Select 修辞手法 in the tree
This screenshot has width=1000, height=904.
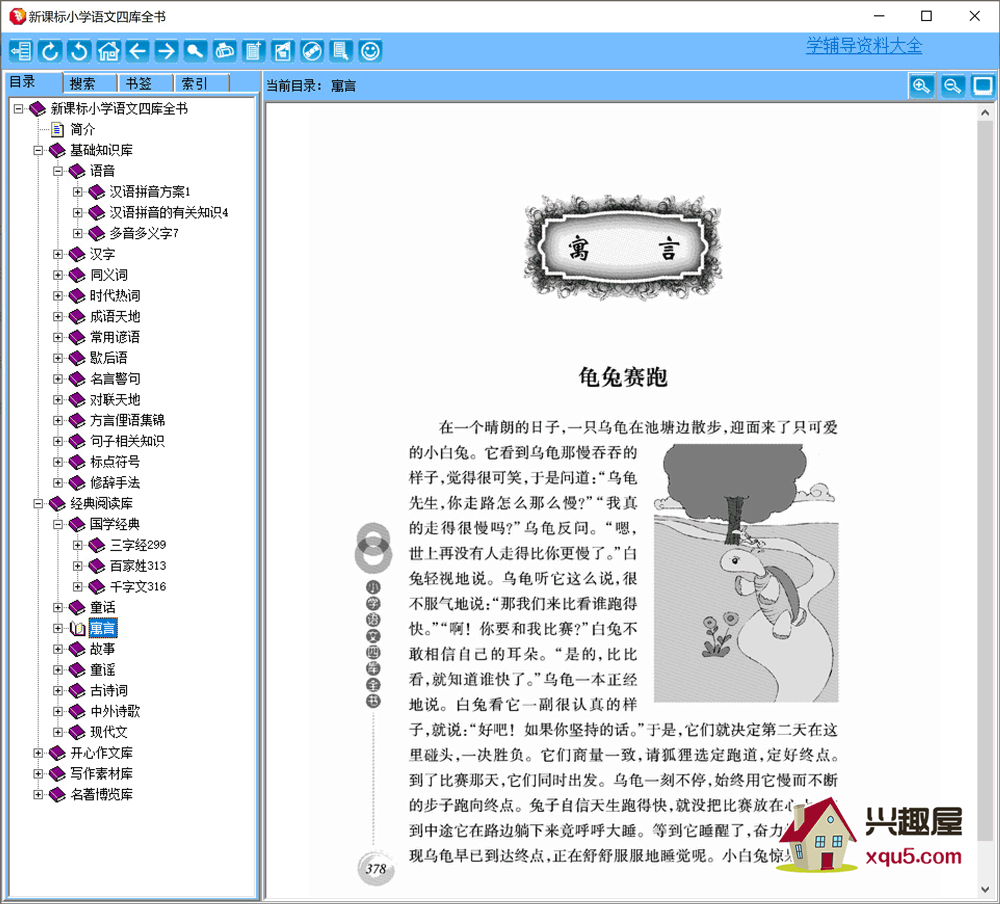(x=115, y=482)
